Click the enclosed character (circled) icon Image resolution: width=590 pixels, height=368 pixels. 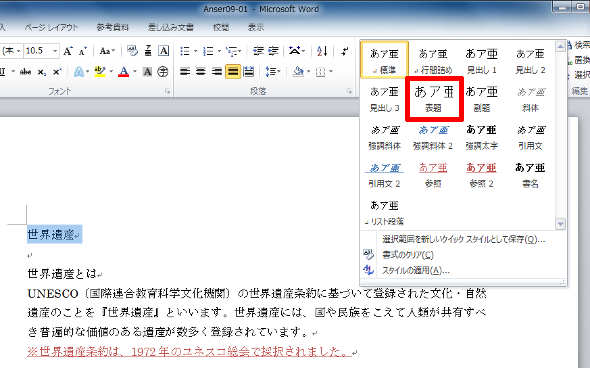163,71
